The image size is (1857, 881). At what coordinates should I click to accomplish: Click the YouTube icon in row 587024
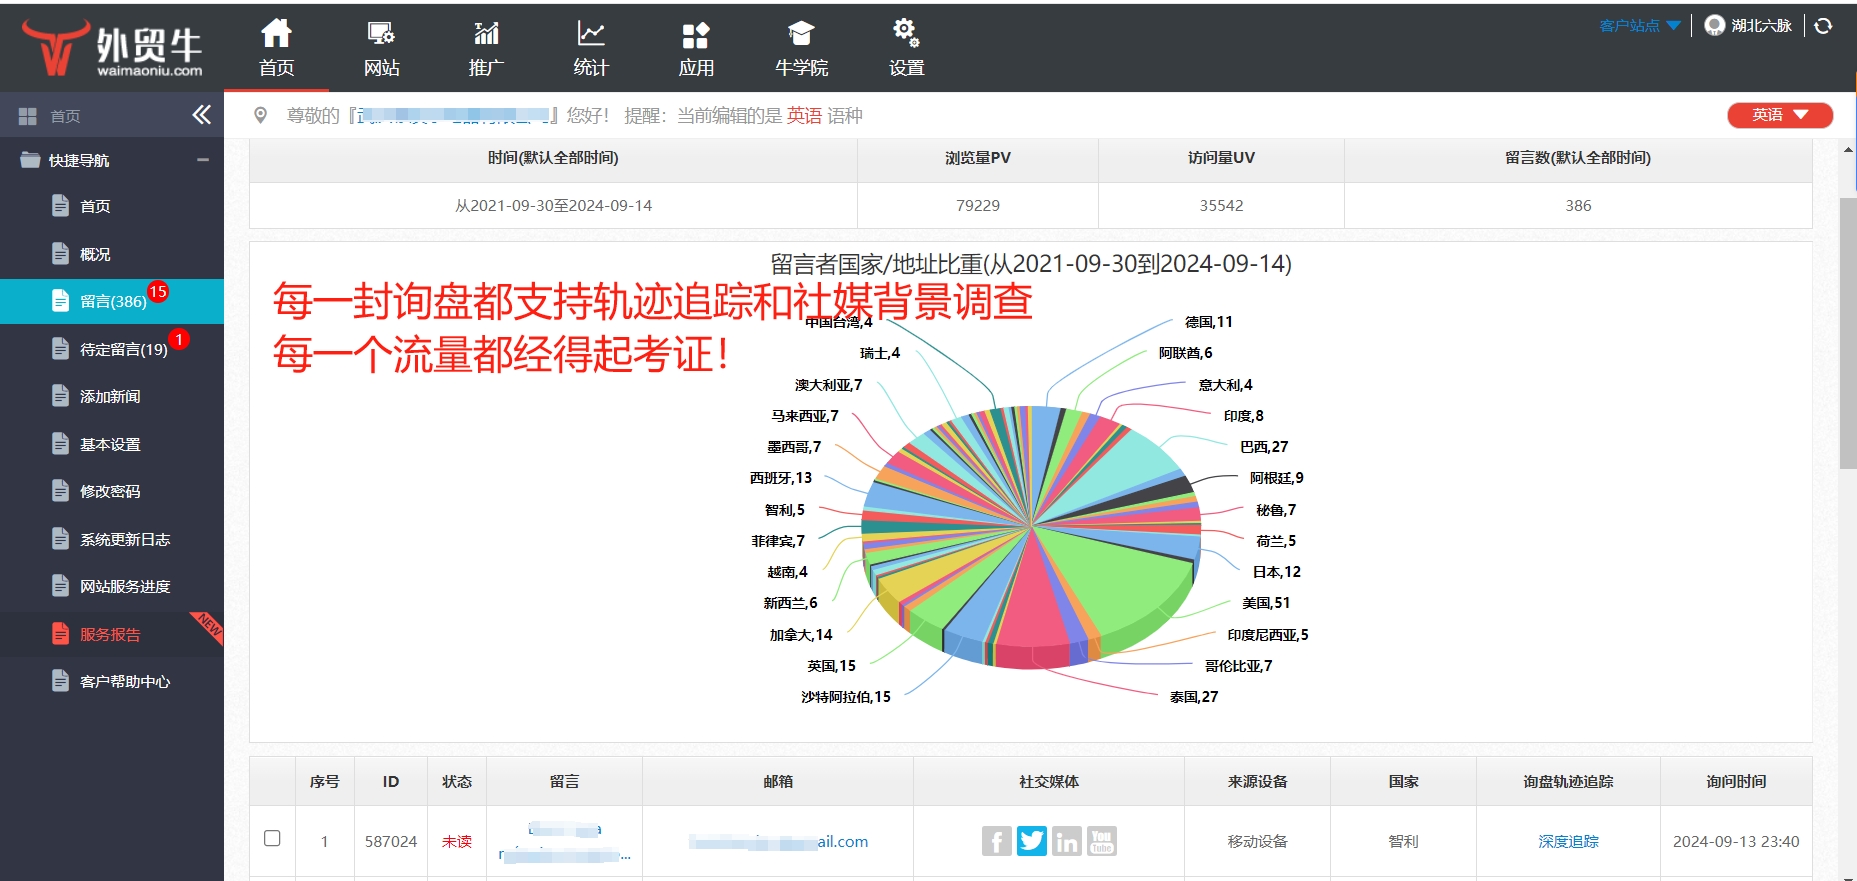pyautogui.click(x=1102, y=841)
